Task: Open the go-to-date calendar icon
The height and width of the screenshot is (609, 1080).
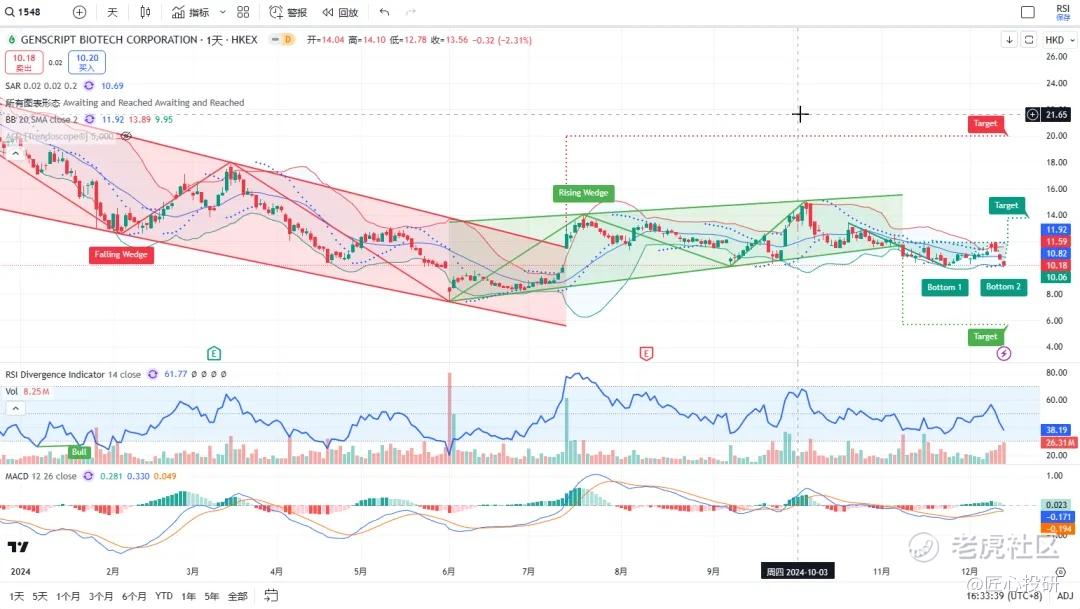Action: 271,595
